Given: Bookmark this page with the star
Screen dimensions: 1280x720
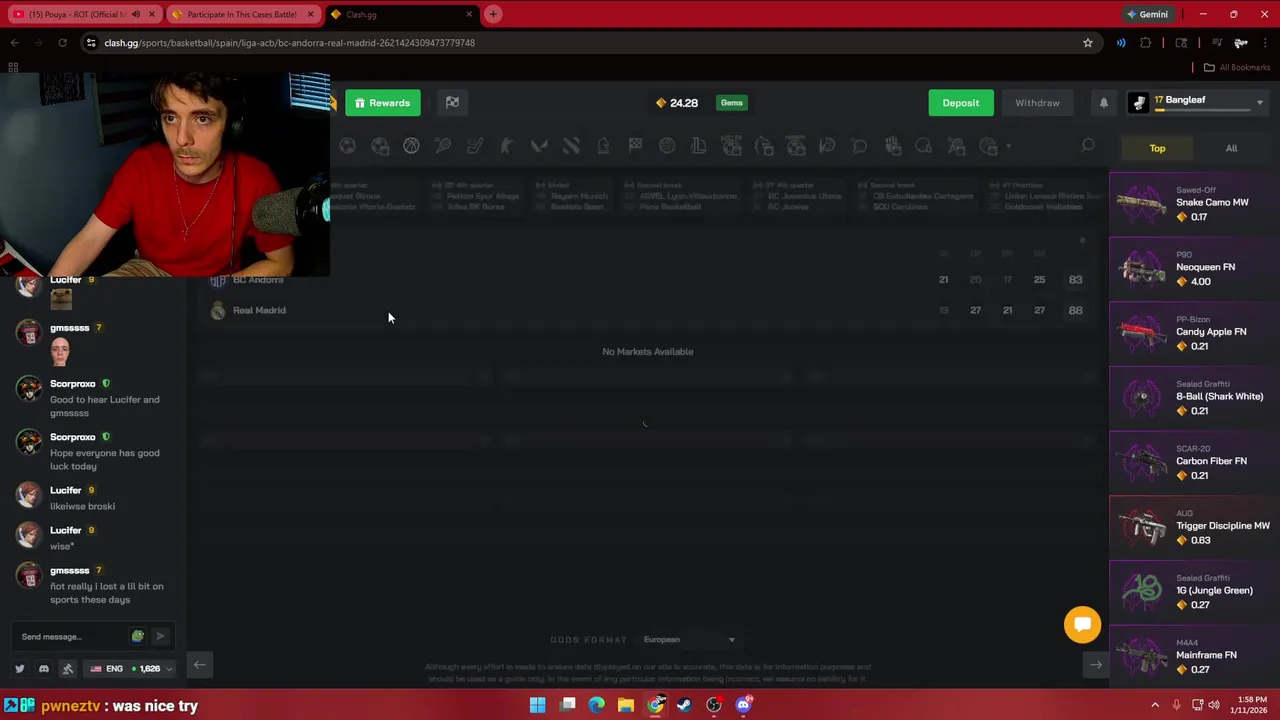Looking at the screenshot, I should point(1088,43).
